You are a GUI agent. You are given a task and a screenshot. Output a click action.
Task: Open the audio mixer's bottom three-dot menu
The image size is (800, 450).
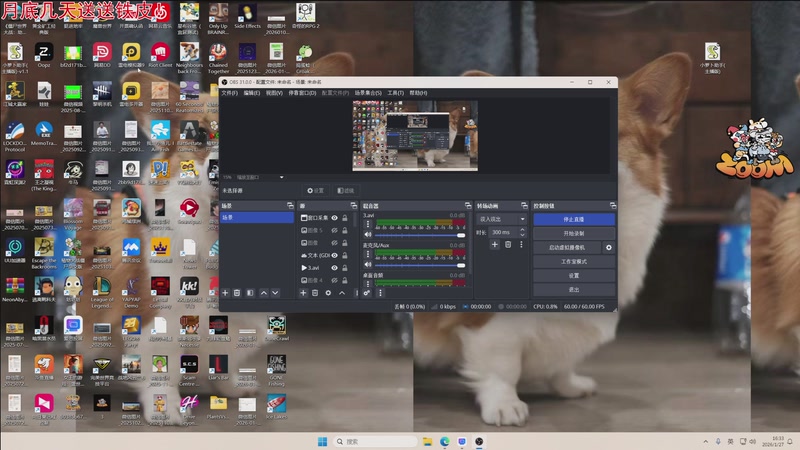click(x=380, y=293)
